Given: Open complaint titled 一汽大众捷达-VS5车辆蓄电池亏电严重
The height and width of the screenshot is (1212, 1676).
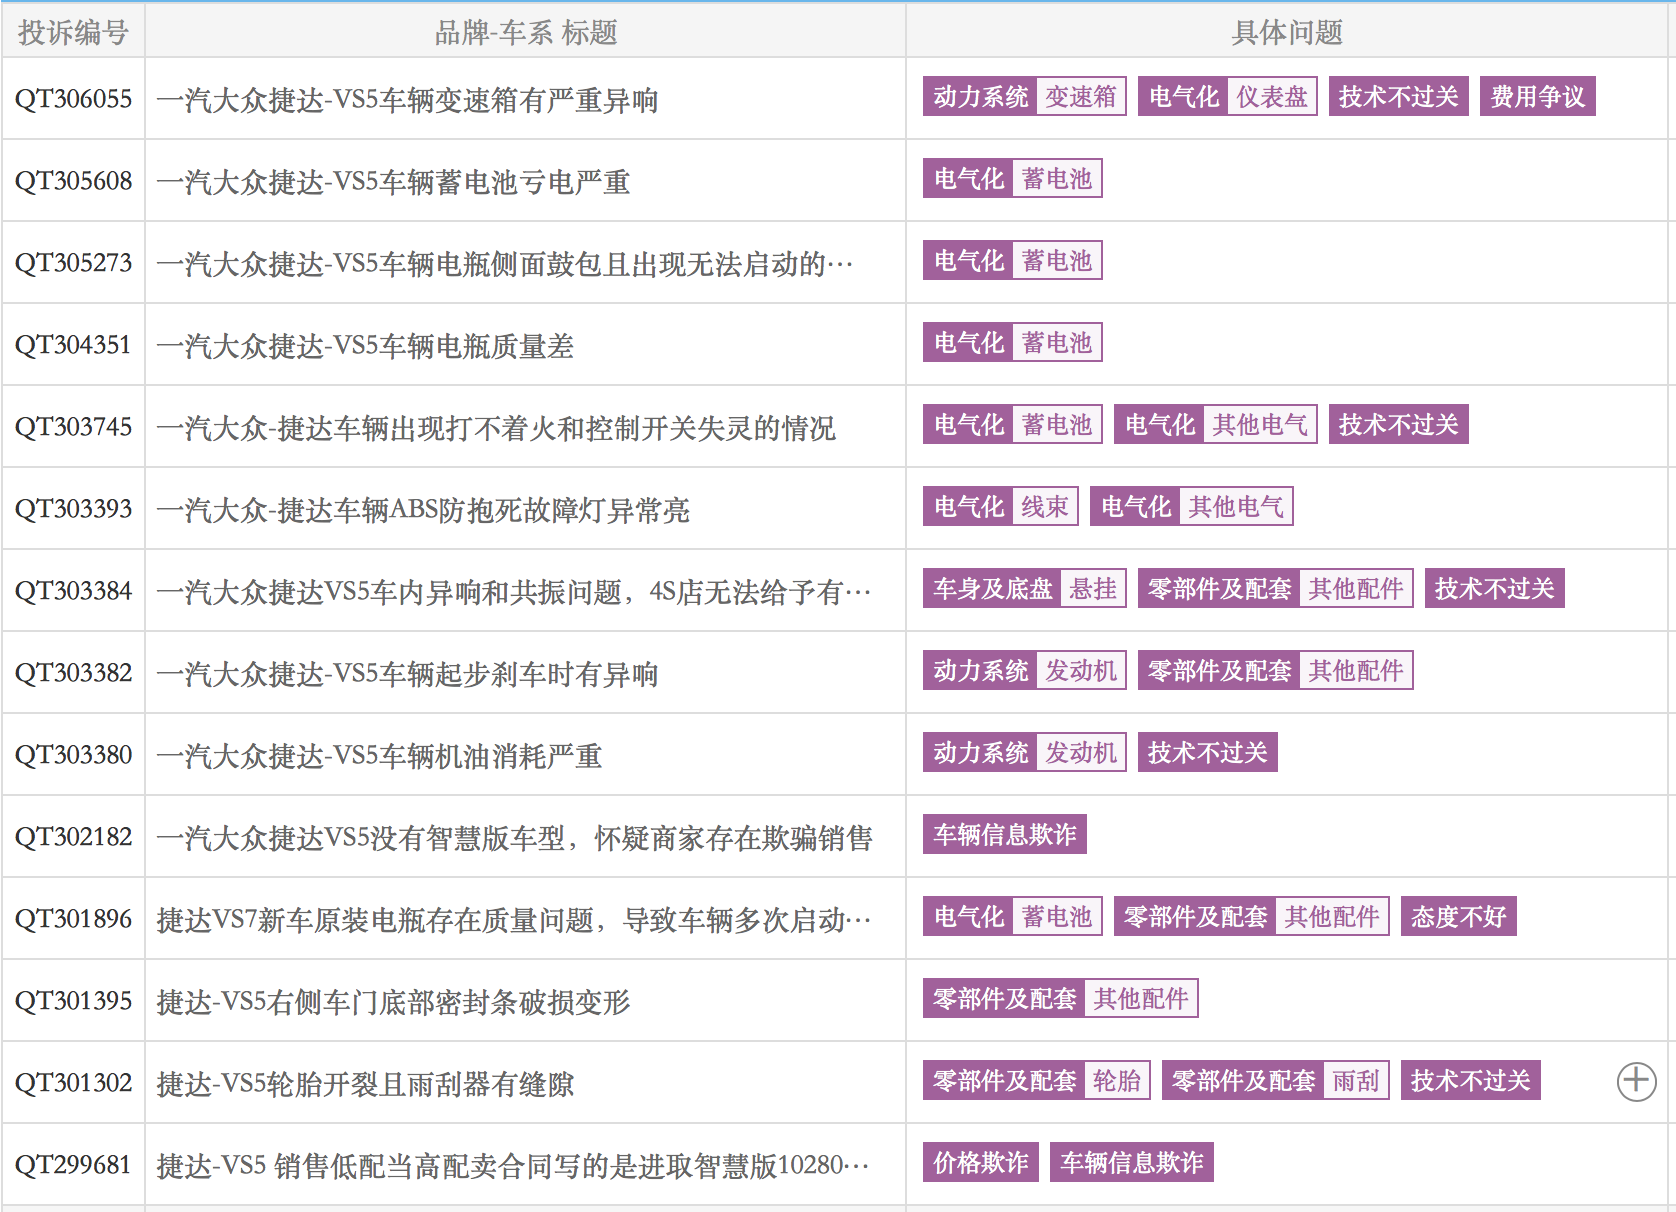Looking at the screenshot, I should pos(393,182).
